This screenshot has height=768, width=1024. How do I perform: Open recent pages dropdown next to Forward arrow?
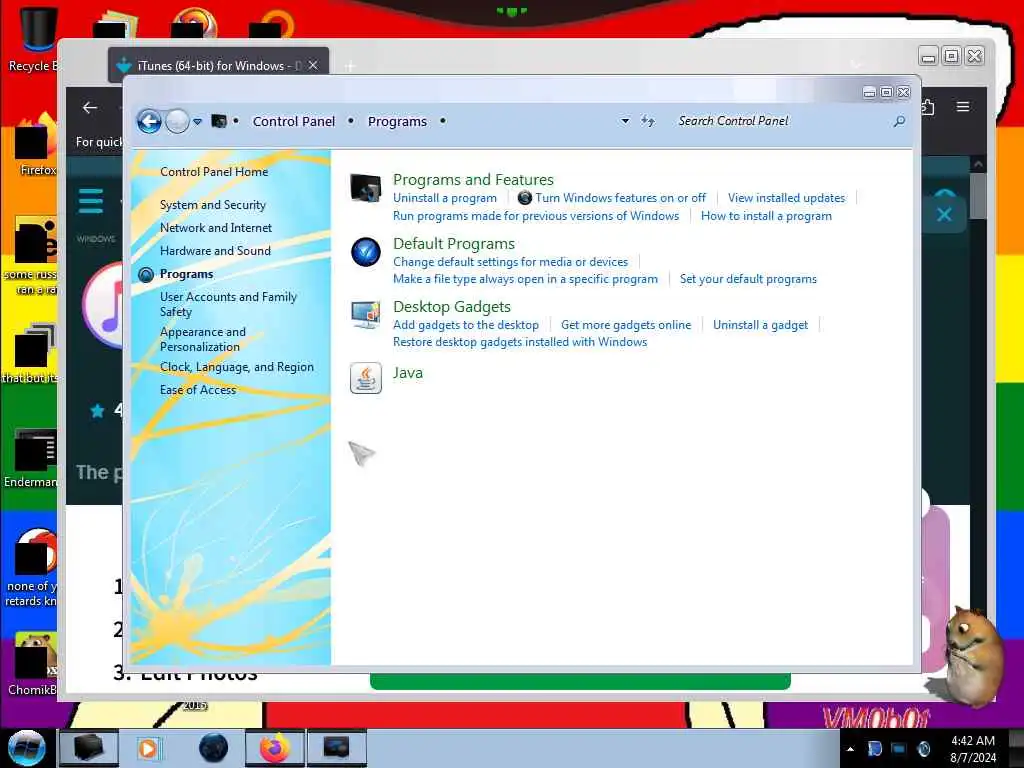pyautogui.click(x=197, y=121)
